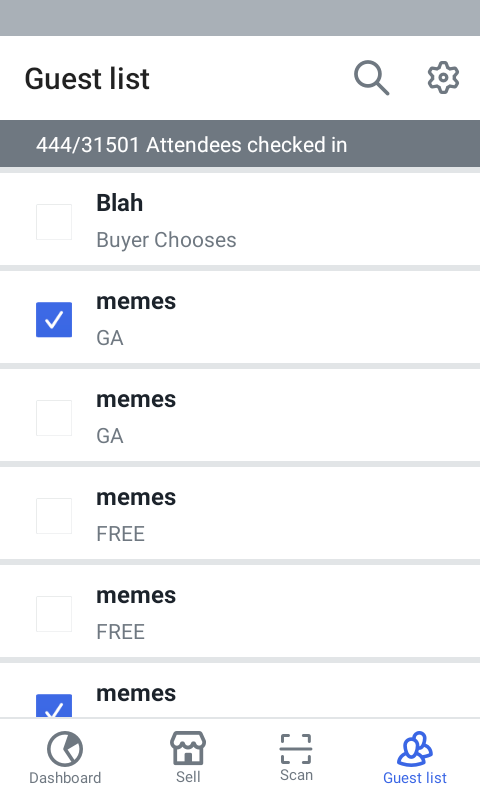Viewport: 480px width, 800px height.
Task: Switch to the Sell tab label
Action: pyautogui.click(x=188, y=777)
